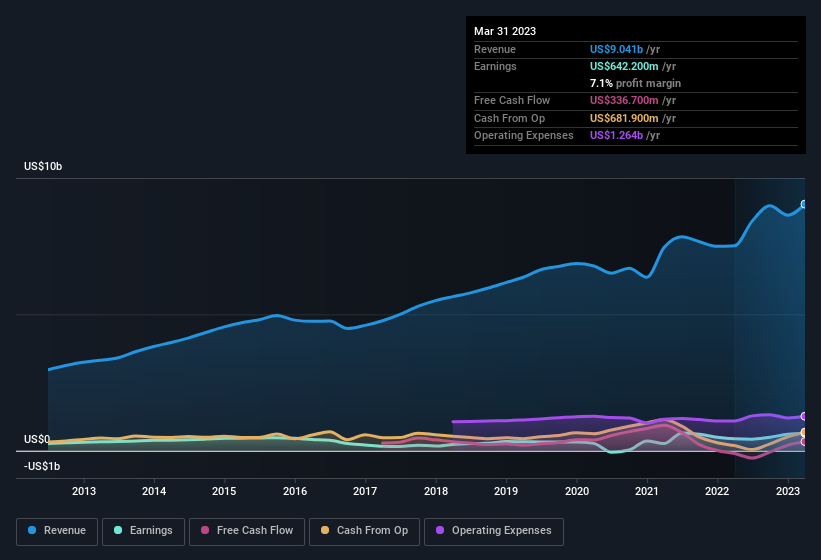Click the US$642.200m earnings value
821x560 pixels.
[x=624, y=66]
